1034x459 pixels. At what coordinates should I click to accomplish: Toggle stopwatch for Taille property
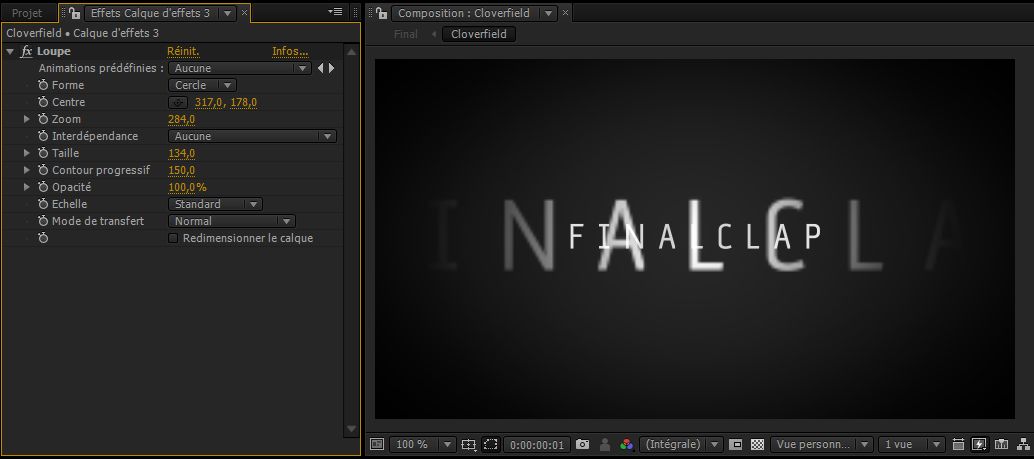[44, 153]
